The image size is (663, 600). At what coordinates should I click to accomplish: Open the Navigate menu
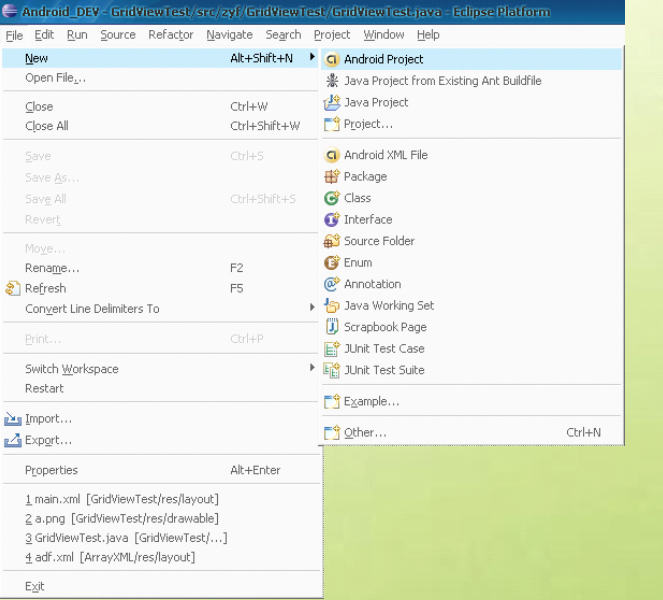(x=230, y=35)
